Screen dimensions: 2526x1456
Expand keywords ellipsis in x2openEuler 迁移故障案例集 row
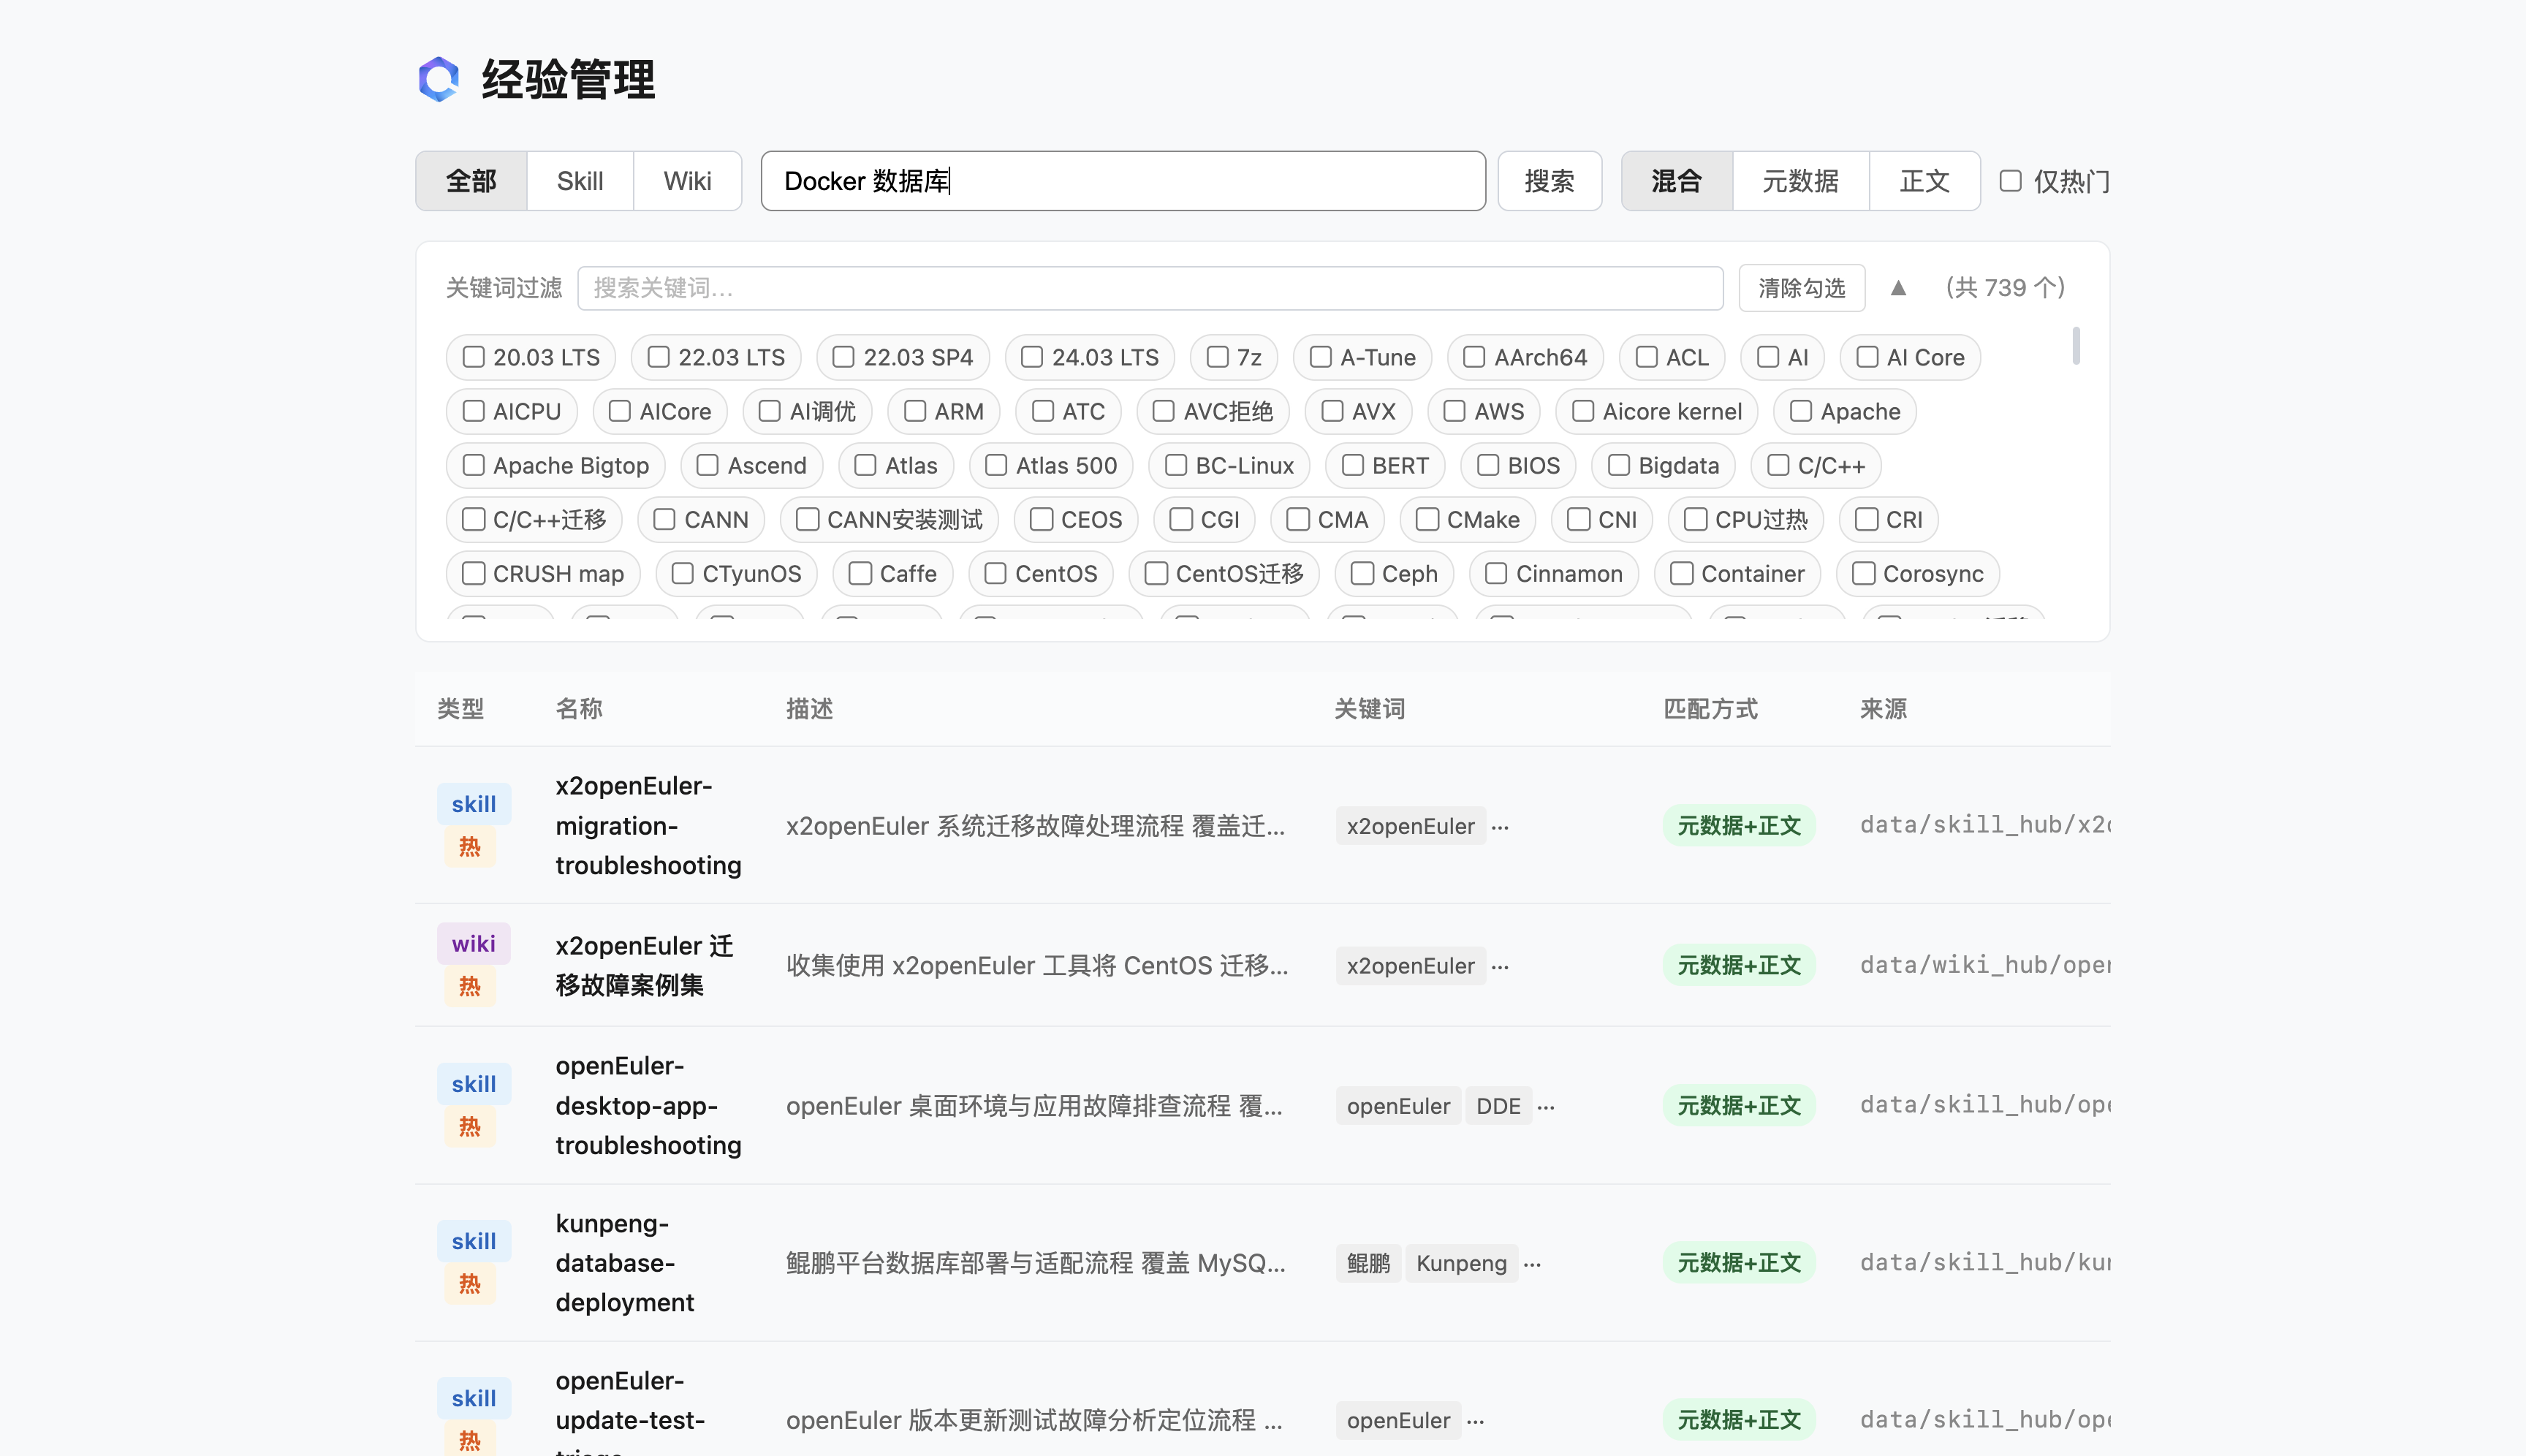(x=1500, y=967)
